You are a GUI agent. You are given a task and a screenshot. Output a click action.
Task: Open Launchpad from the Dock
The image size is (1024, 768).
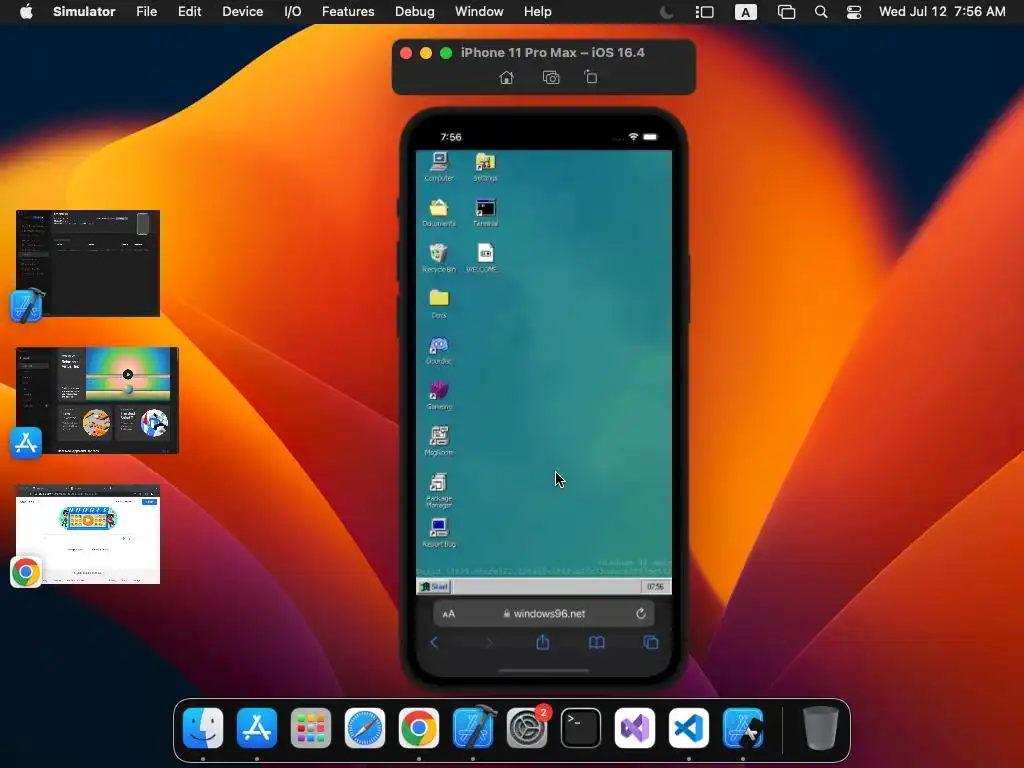[311, 728]
